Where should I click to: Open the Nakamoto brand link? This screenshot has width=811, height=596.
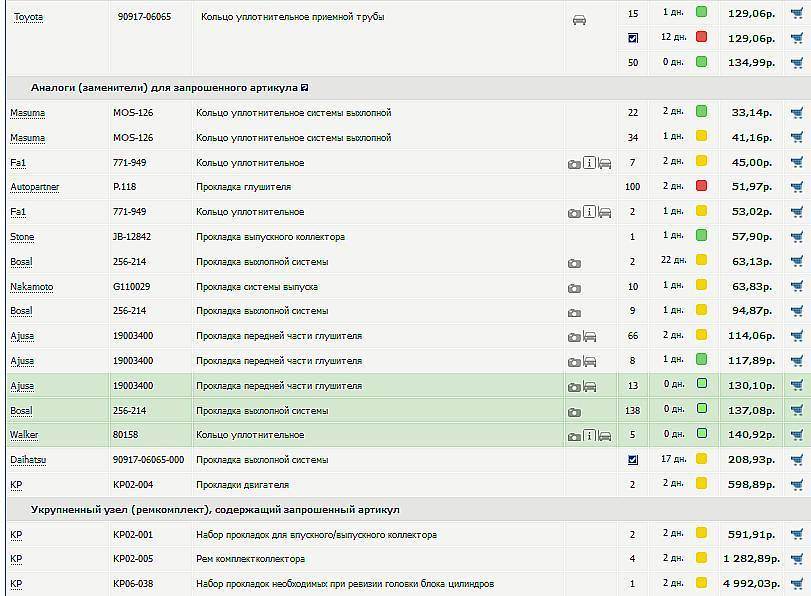32,287
